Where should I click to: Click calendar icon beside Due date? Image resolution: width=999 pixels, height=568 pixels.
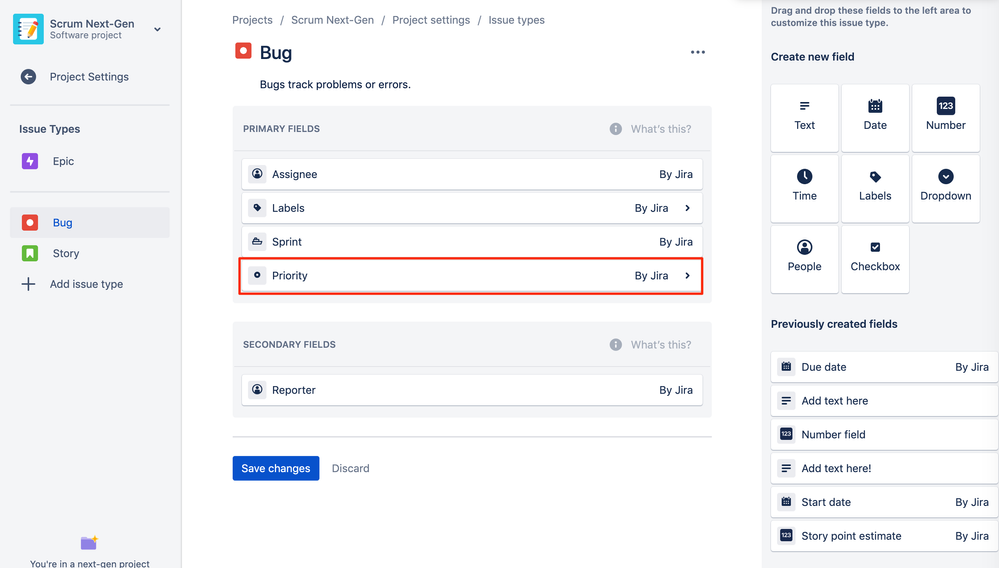coord(786,367)
